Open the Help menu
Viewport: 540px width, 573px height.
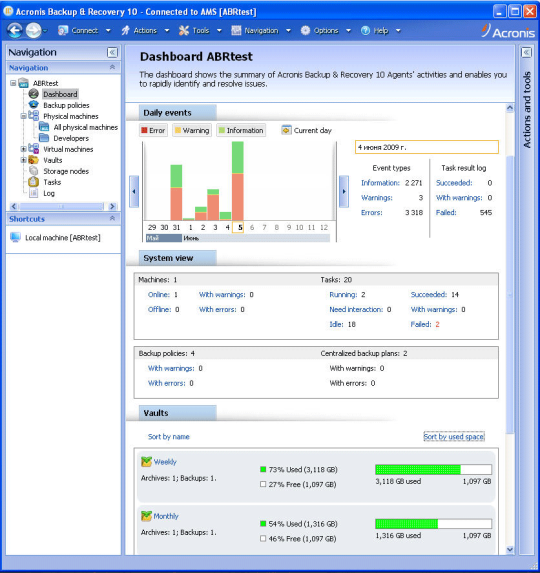pos(381,31)
